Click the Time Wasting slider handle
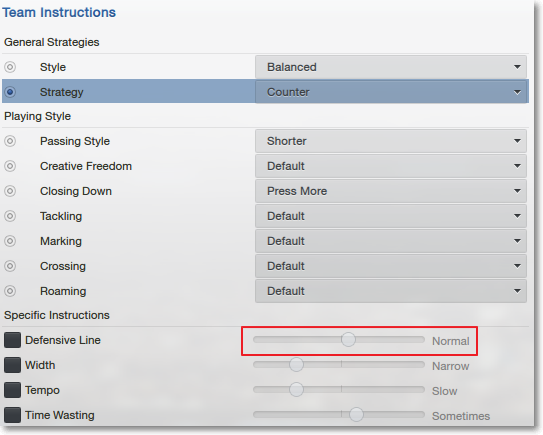Viewport: 543px width, 435px height. (356, 414)
